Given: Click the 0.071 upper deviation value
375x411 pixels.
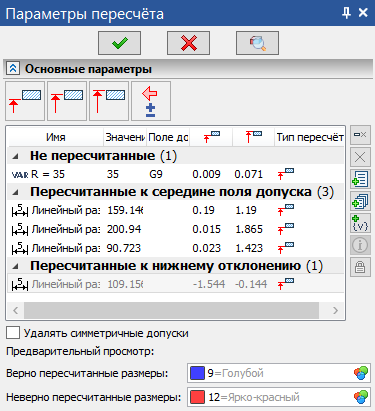Looking at the screenshot, I should point(249,174).
